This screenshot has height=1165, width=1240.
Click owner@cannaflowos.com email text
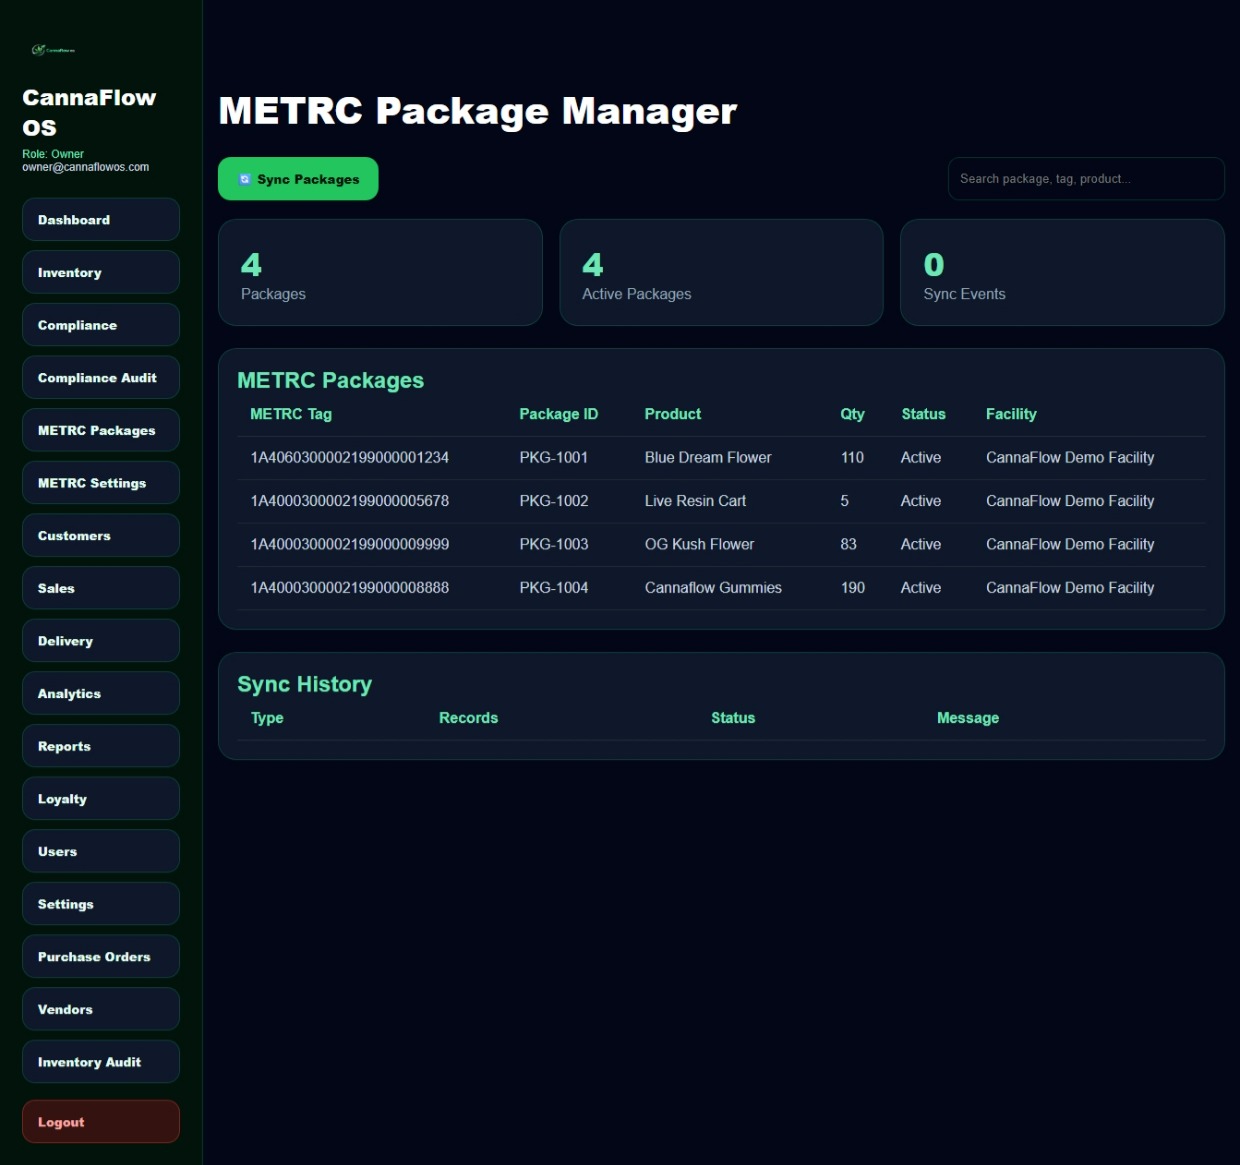coord(86,167)
